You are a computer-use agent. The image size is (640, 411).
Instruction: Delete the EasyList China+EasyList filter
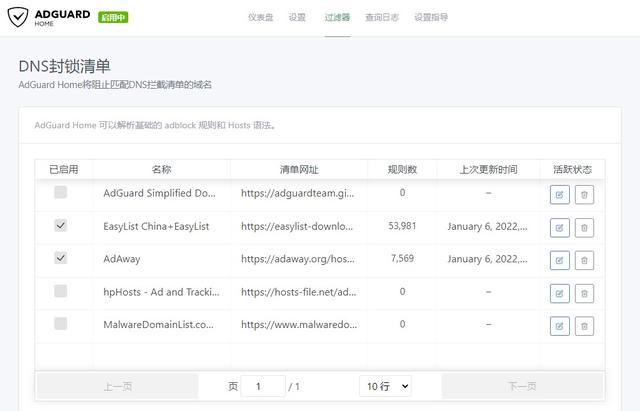(x=584, y=228)
